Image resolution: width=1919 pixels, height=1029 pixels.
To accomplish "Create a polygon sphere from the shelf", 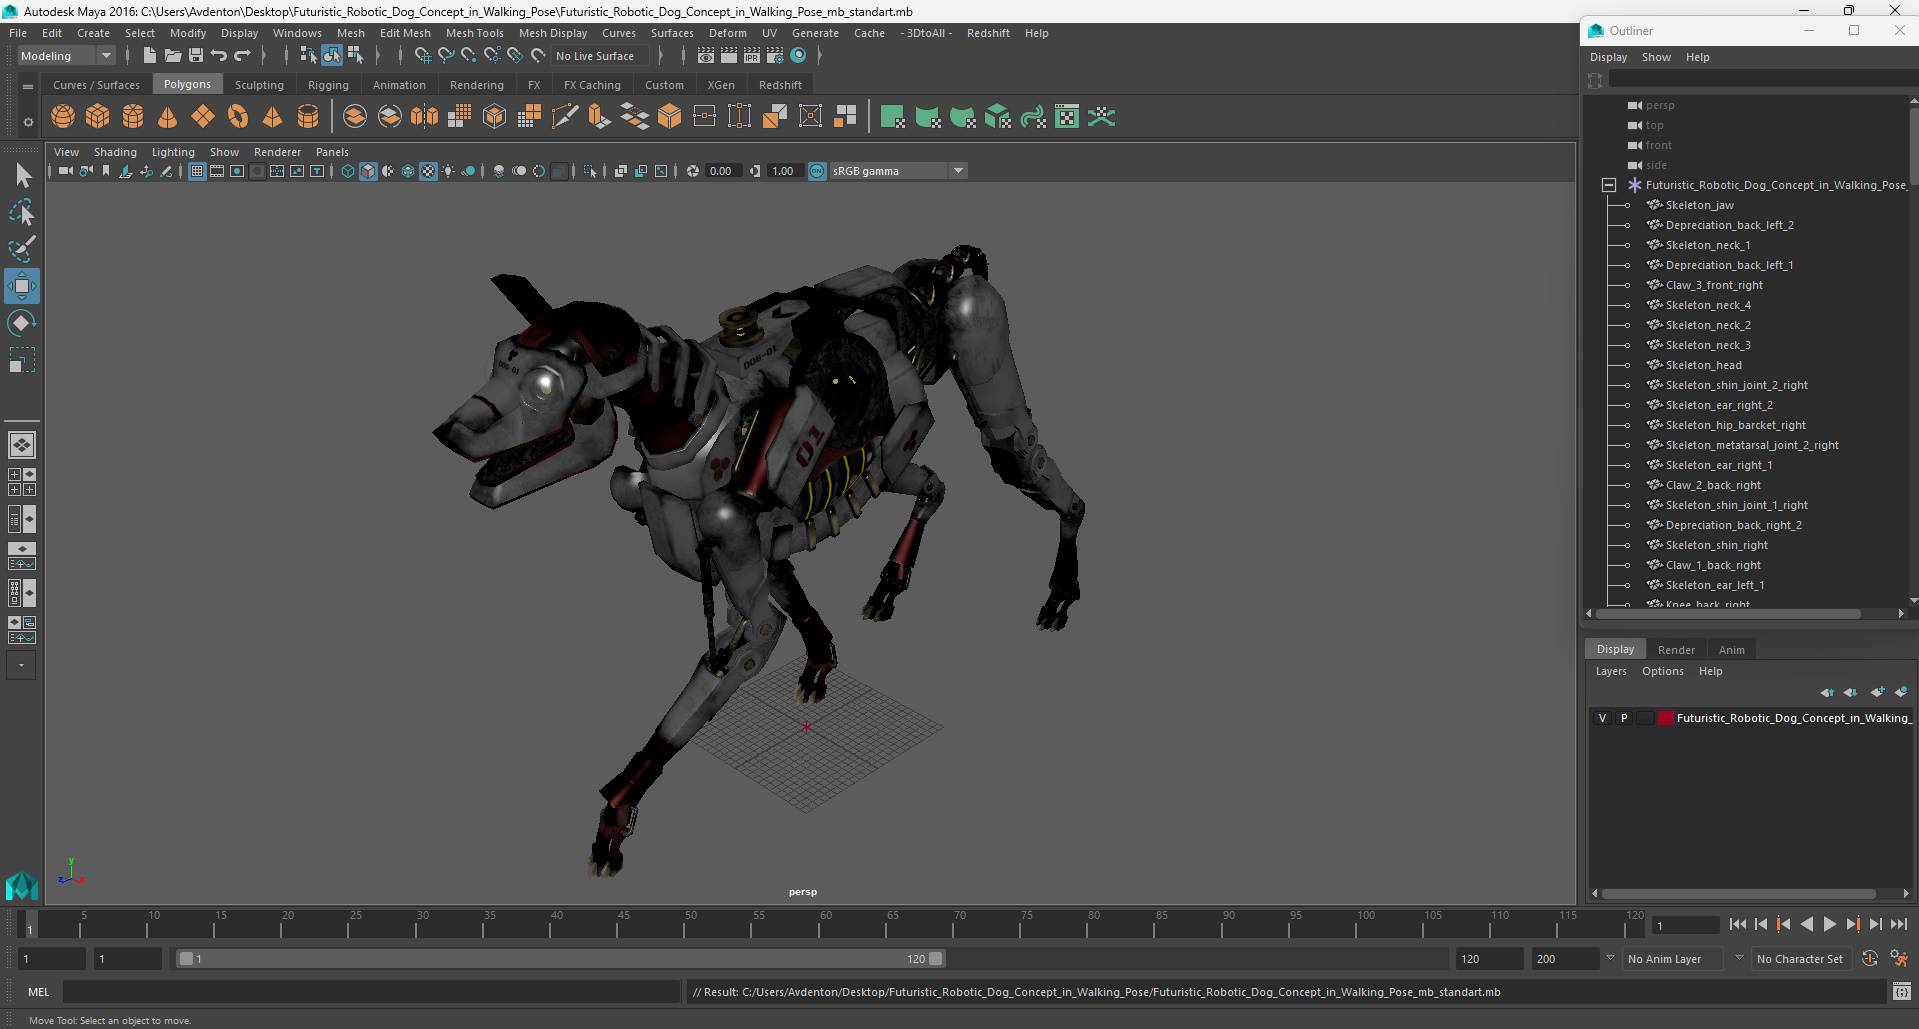I will tap(63, 117).
